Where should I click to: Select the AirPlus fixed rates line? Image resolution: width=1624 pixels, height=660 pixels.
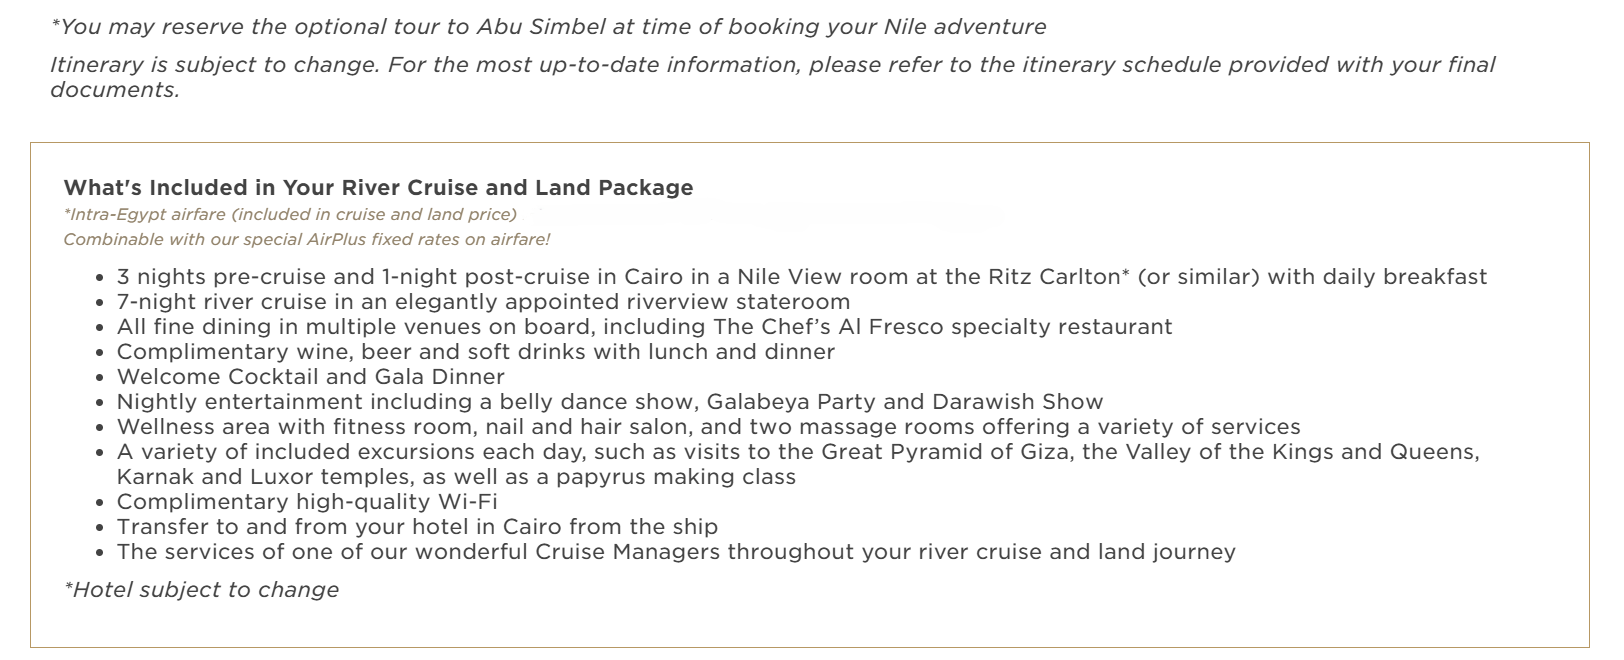click(306, 239)
